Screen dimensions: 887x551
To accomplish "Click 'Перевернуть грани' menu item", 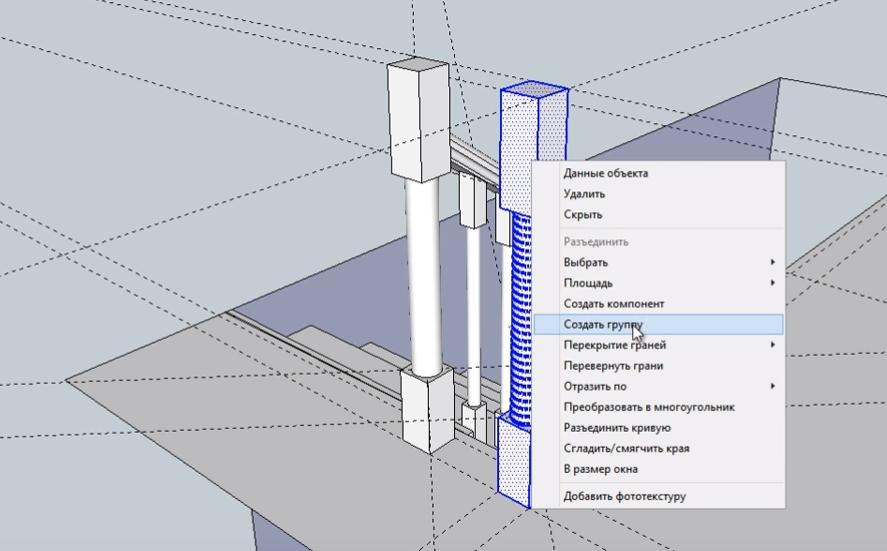I will point(612,366).
